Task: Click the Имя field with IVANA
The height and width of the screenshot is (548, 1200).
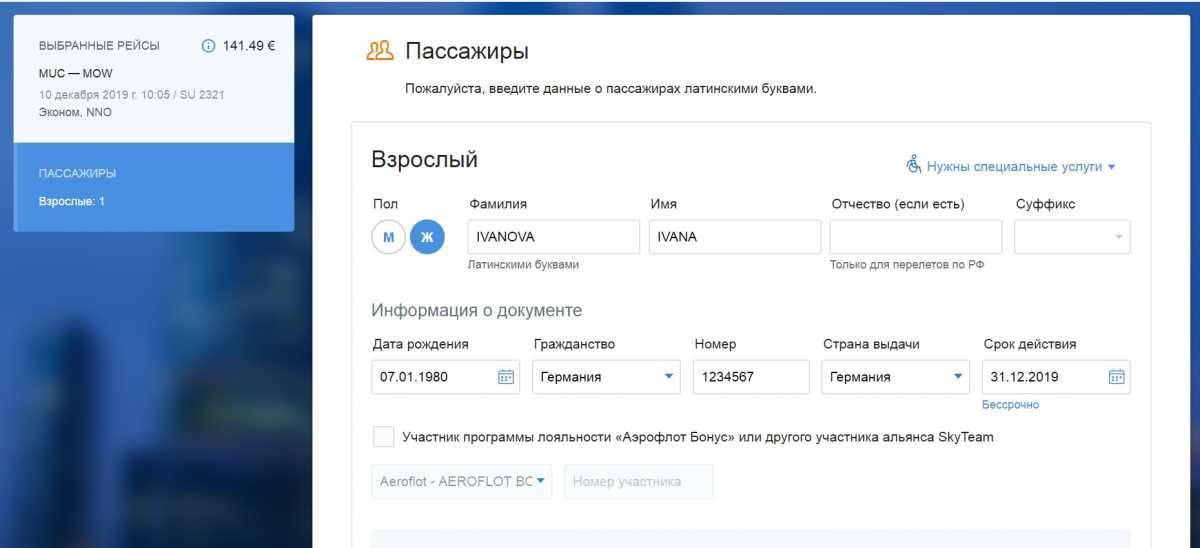Action: coord(735,237)
